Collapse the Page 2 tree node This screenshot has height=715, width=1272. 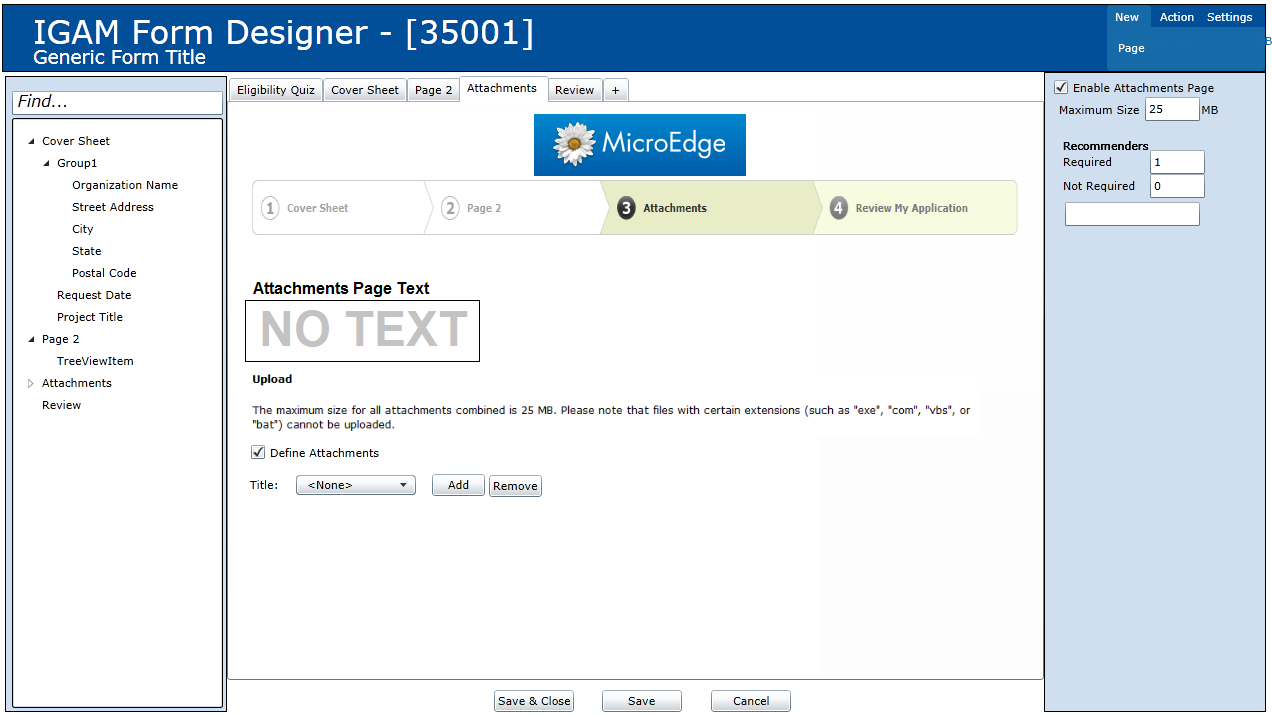pos(31,339)
